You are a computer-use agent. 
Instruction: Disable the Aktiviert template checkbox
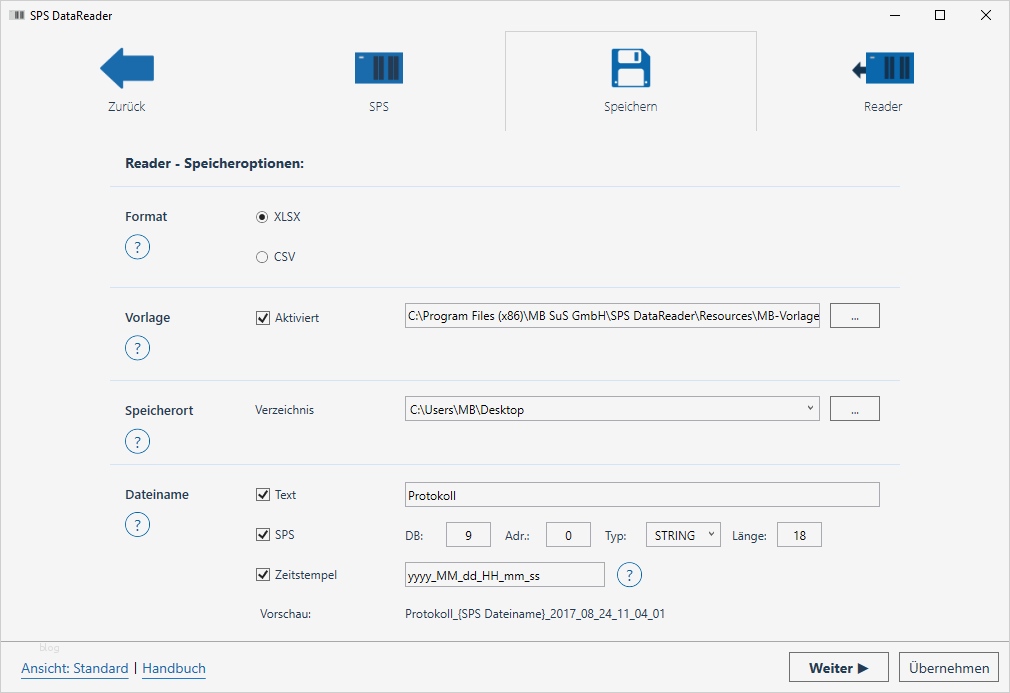pos(264,318)
